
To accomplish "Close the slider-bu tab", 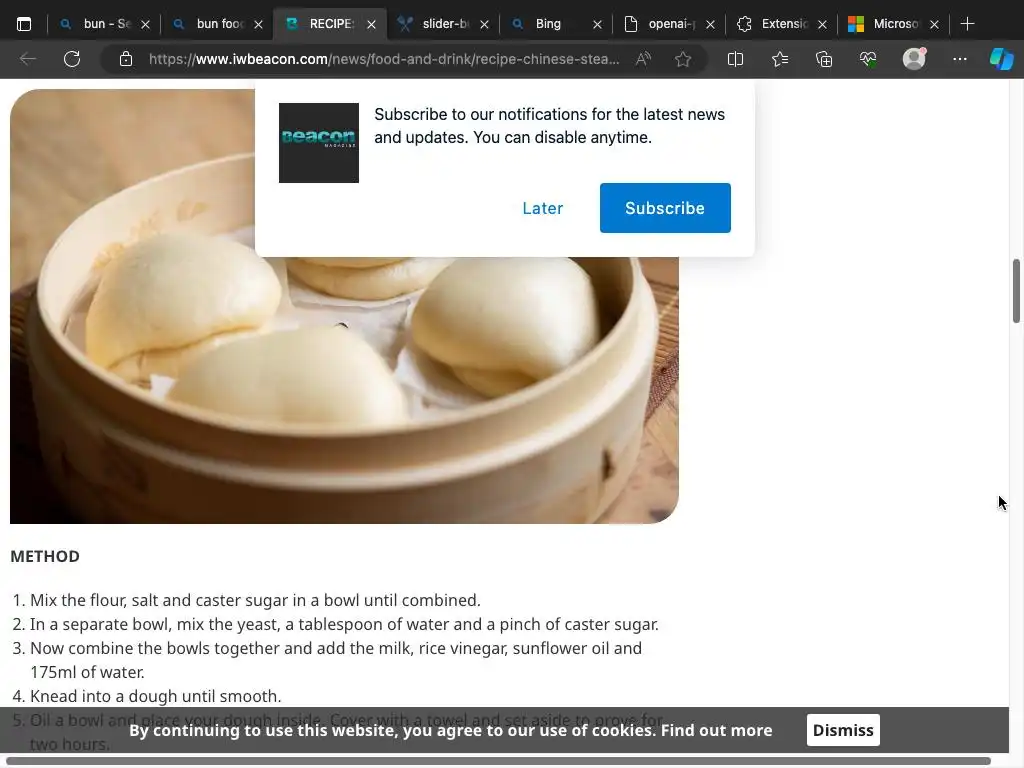I will point(485,25).
